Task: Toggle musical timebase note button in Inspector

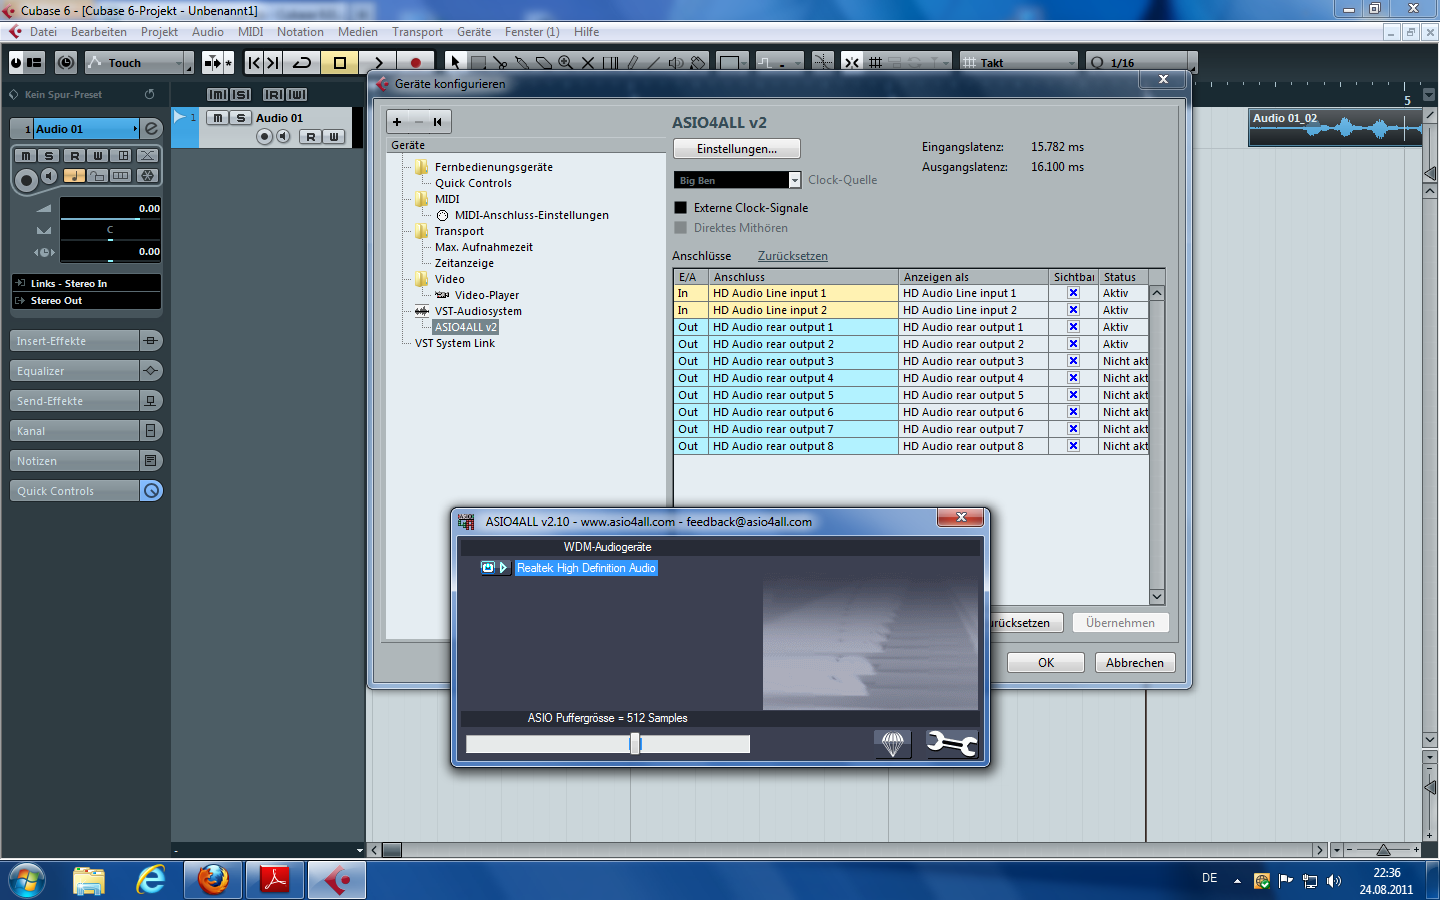Action: click(75, 176)
